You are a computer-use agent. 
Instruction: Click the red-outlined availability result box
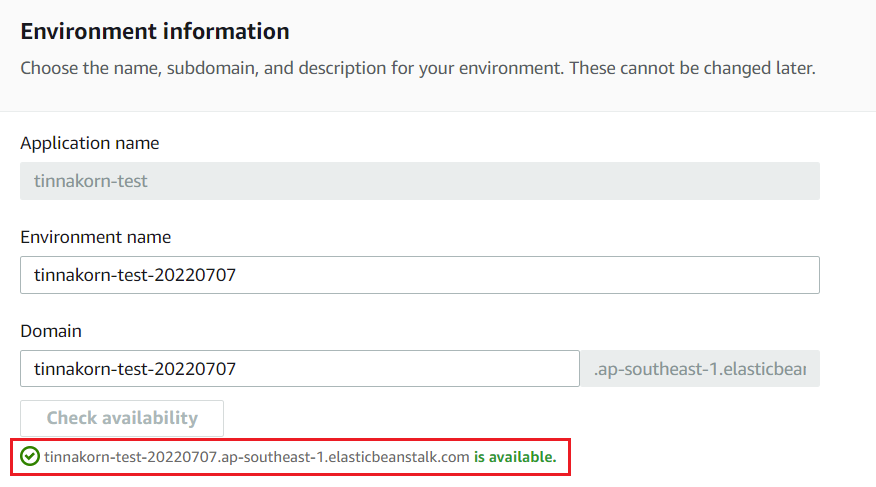291,457
